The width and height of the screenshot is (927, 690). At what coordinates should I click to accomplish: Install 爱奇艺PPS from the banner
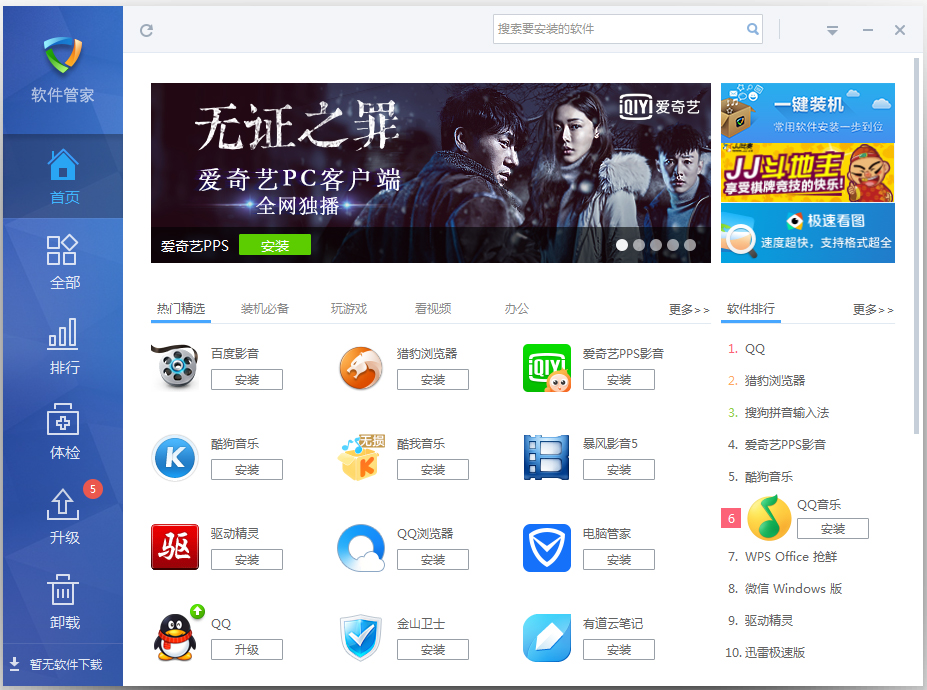[x=275, y=245]
